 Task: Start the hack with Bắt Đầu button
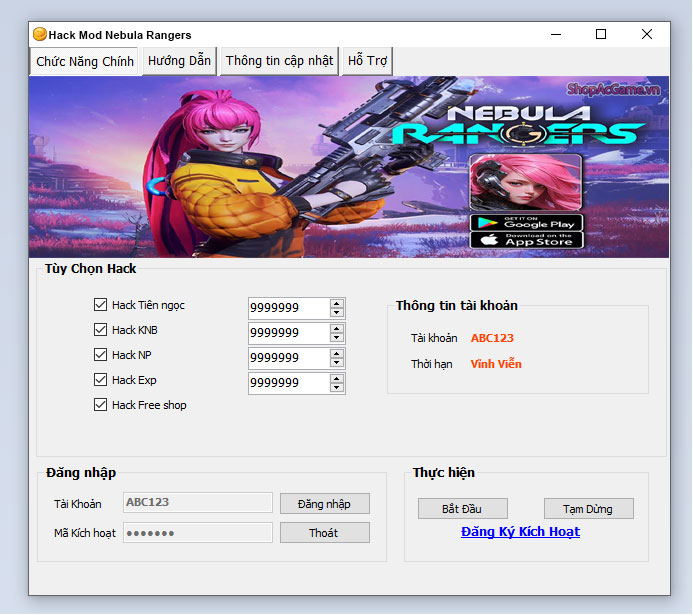[x=462, y=509]
